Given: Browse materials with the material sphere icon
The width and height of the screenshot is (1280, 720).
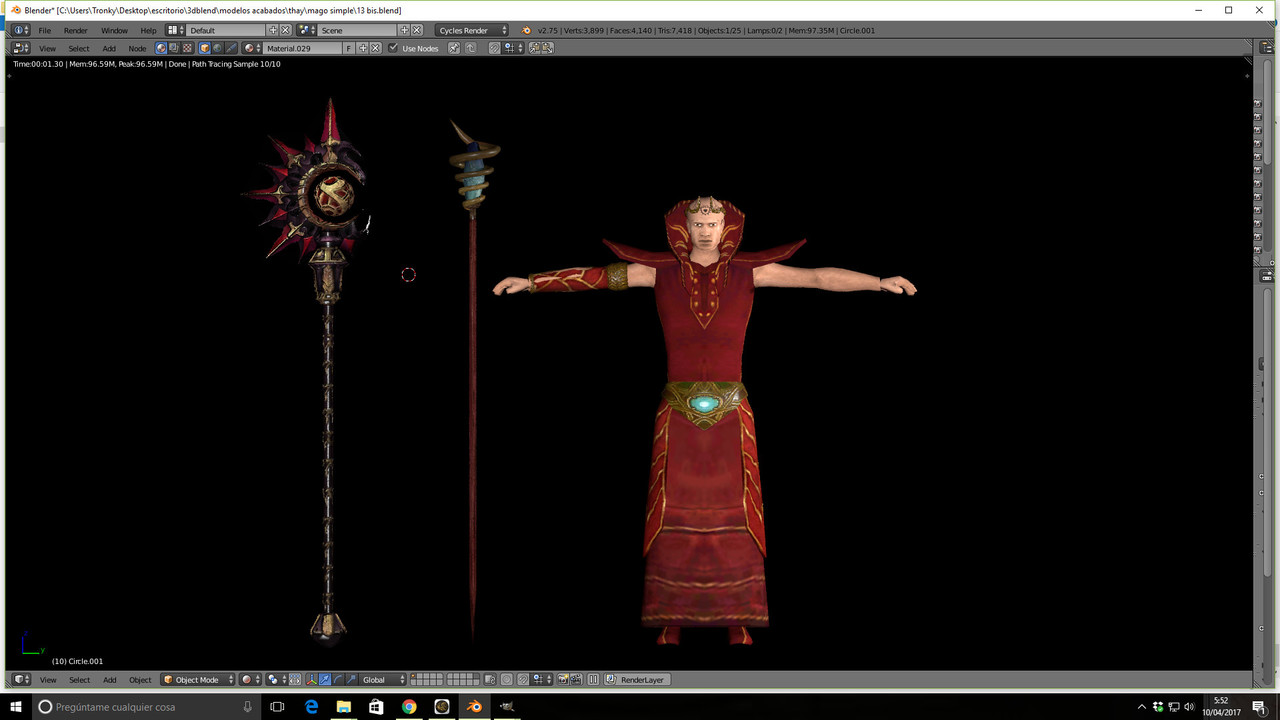Looking at the screenshot, I should 252,48.
